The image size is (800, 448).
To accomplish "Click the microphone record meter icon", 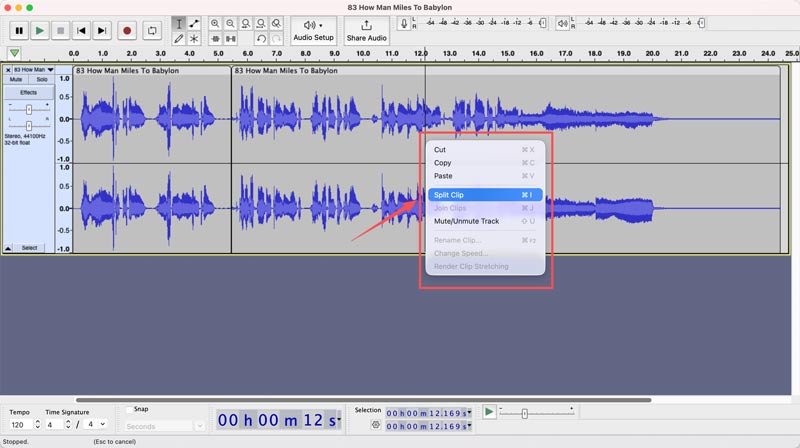I will [x=404, y=23].
